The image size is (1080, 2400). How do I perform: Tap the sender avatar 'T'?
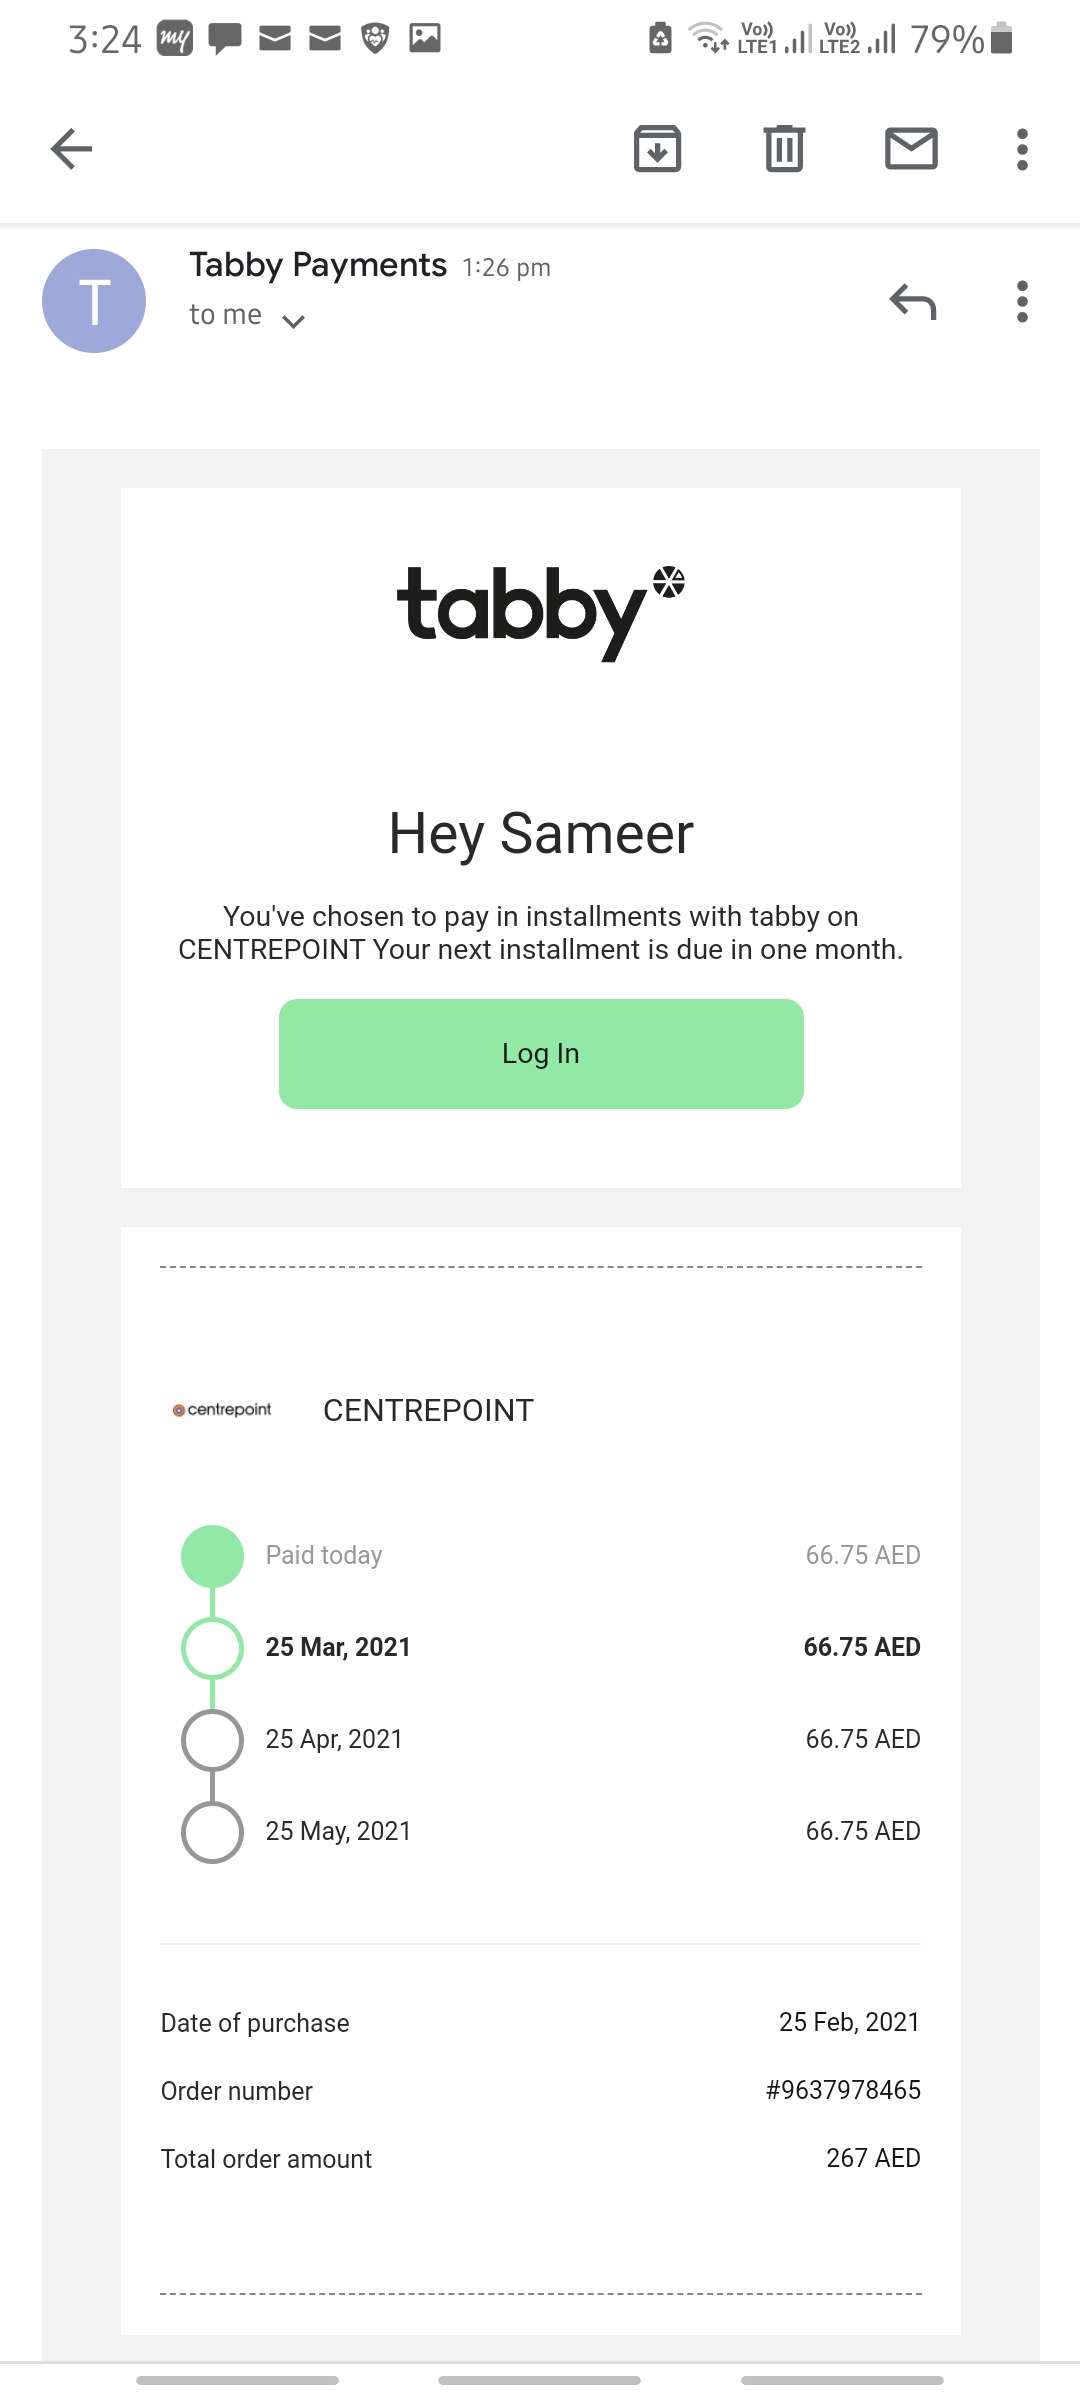coord(94,301)
